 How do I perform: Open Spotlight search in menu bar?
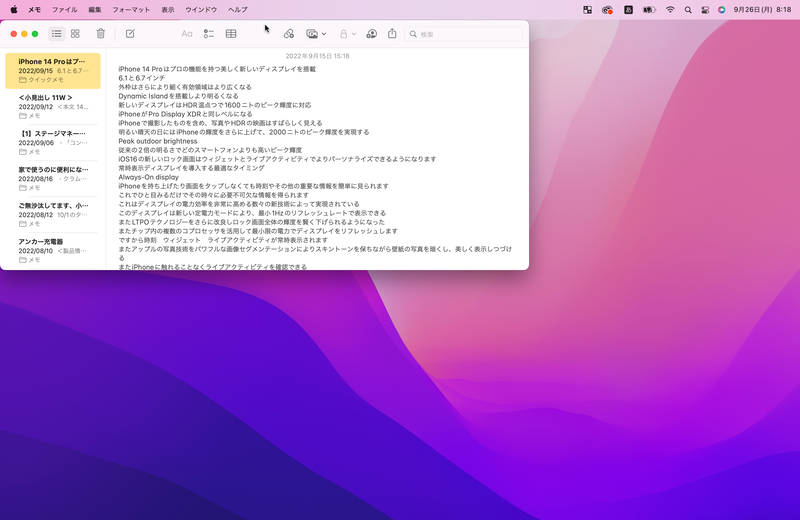(688, 9)
